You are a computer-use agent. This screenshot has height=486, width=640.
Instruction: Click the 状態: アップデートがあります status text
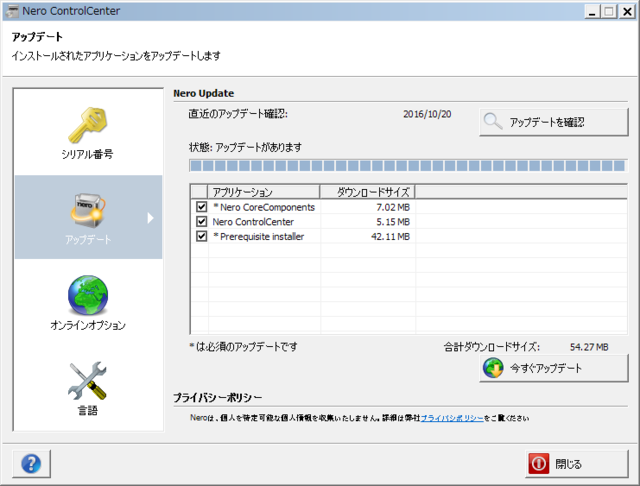click(x=245, y=147)
